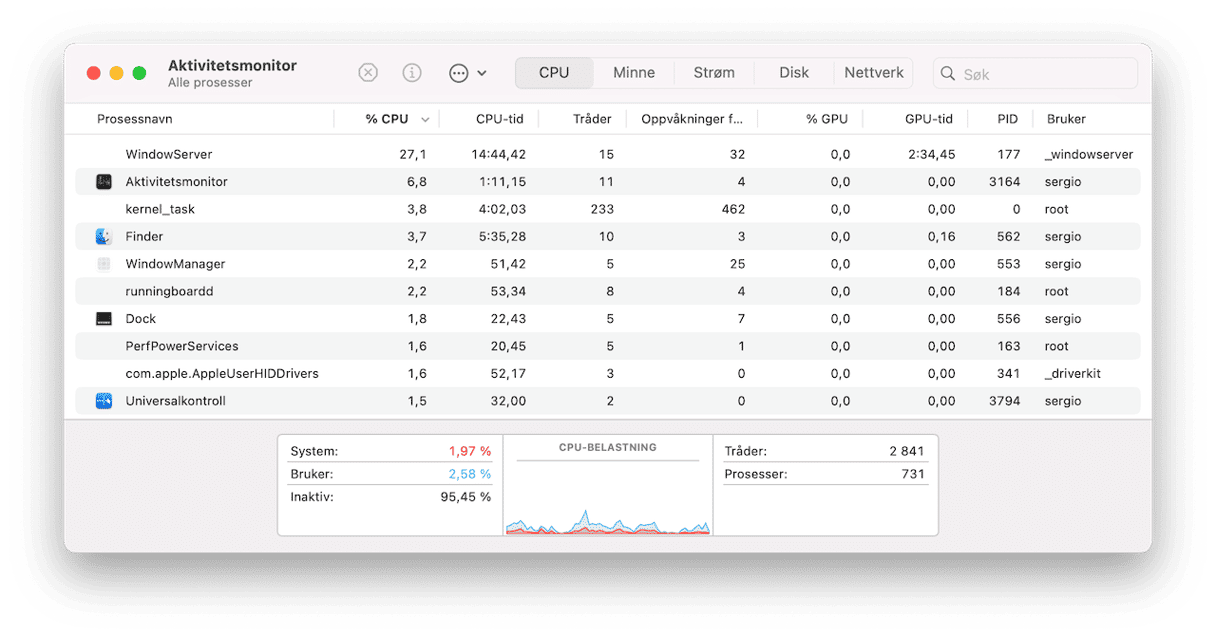Sort by PID column header
This screenshot has width=1216, height=637.
click(1008, 119)
